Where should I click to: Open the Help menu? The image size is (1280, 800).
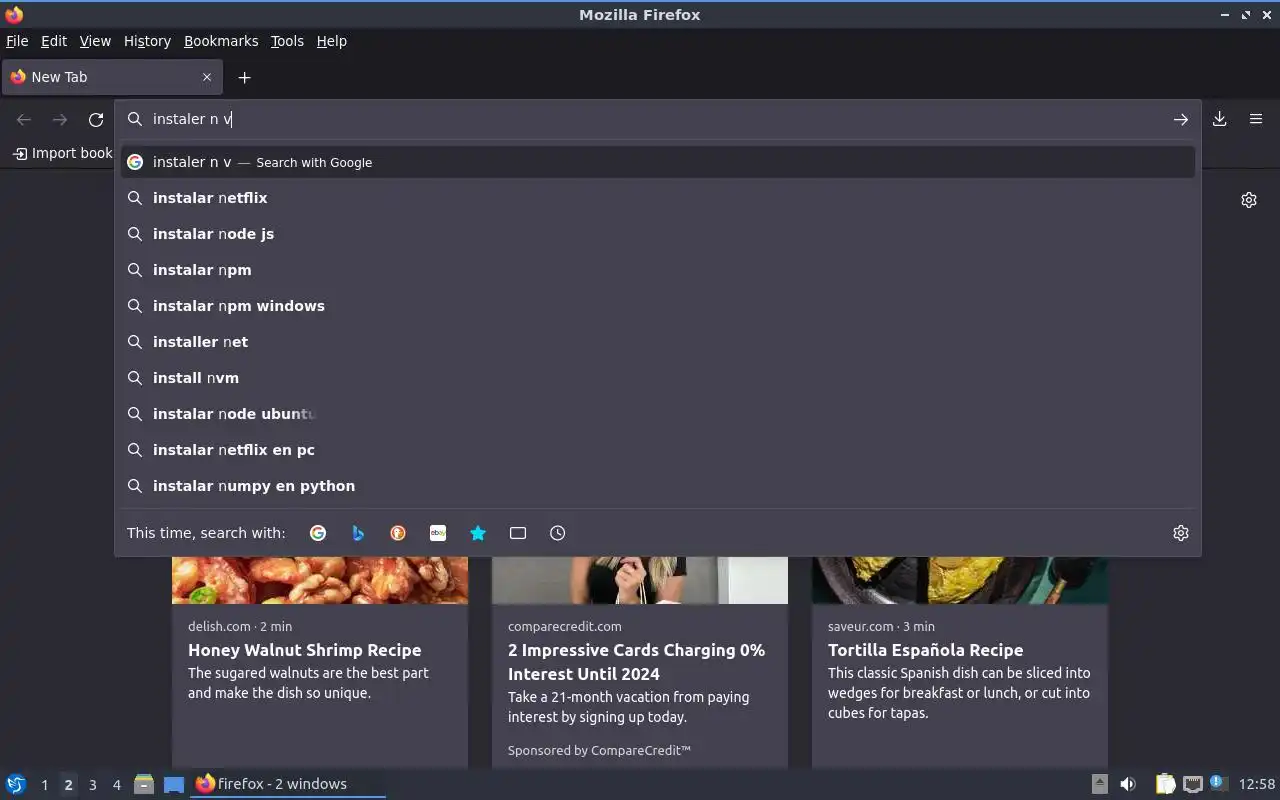(332, 41)
